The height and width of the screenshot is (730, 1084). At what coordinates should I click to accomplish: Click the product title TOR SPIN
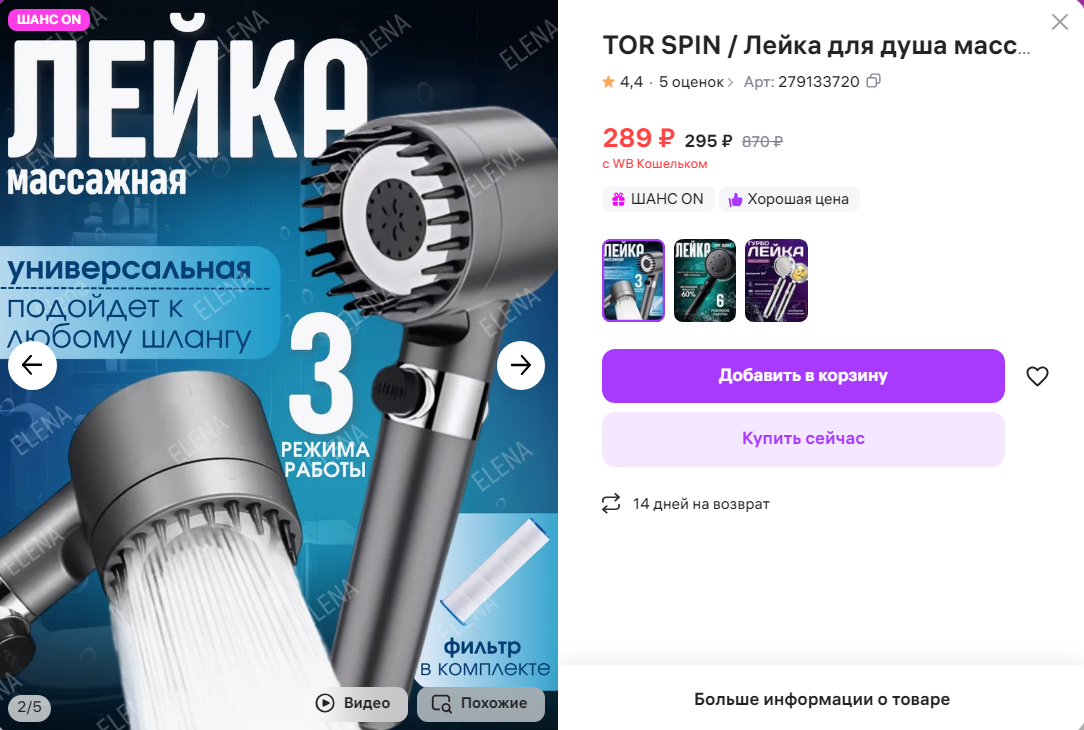tap(816, 46)
